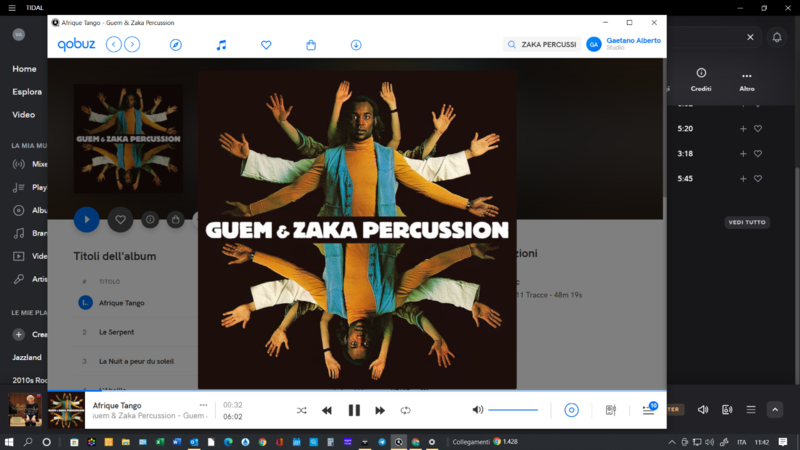Image resolution: width=800 pixels, height=450 pixels.
Task: Toggle repeat mode
Action: [x=406, y=410]
